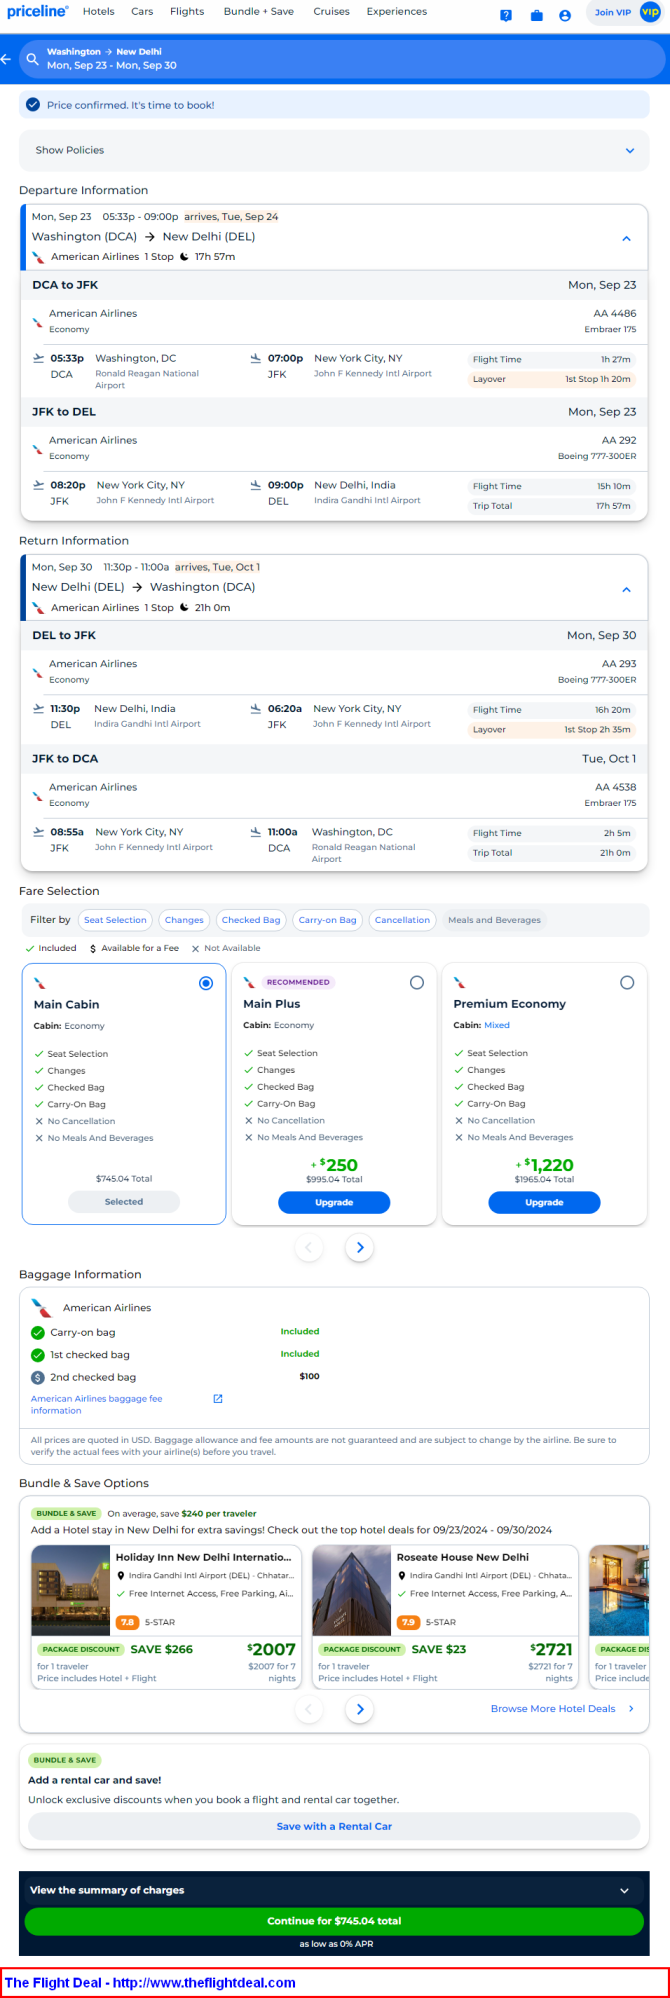Toggle the Carry-on Bag filter chip
Viewport: 670px width, 1998px height.
pos(327,920)
